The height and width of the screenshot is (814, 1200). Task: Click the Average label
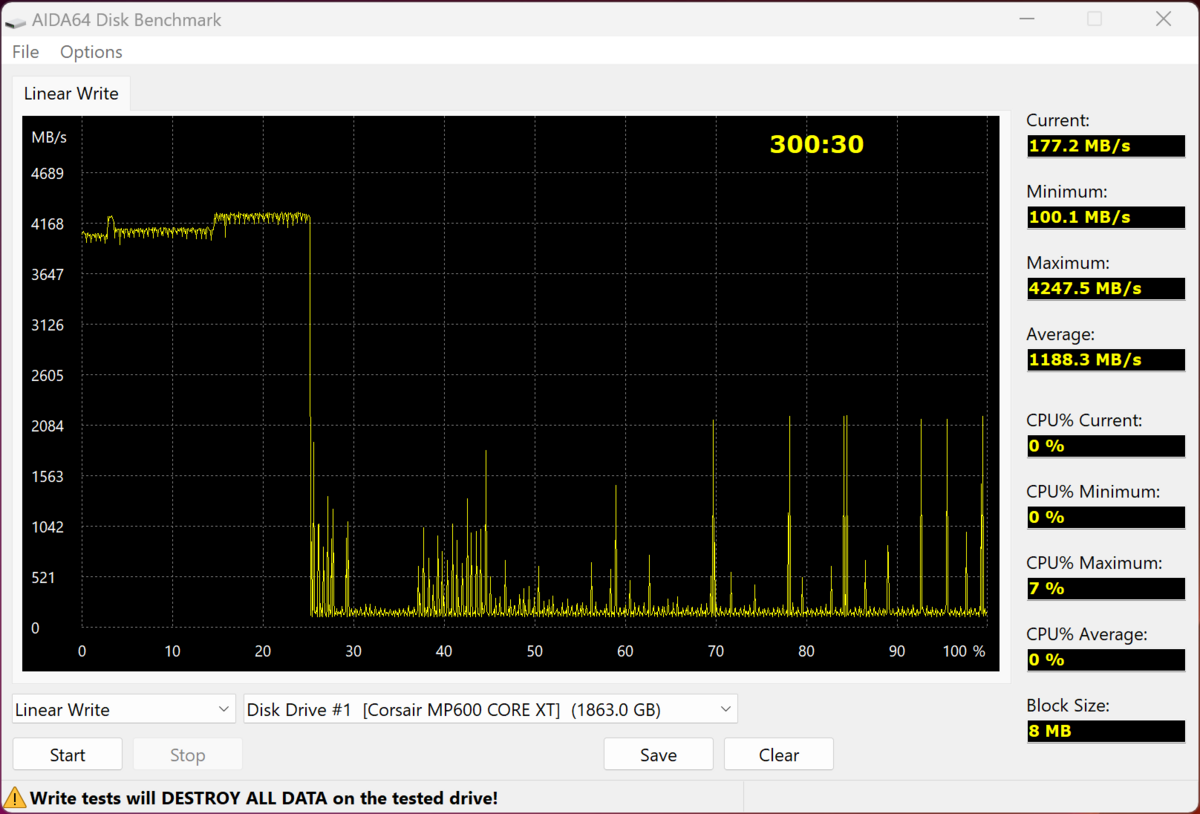point(1061,334)
